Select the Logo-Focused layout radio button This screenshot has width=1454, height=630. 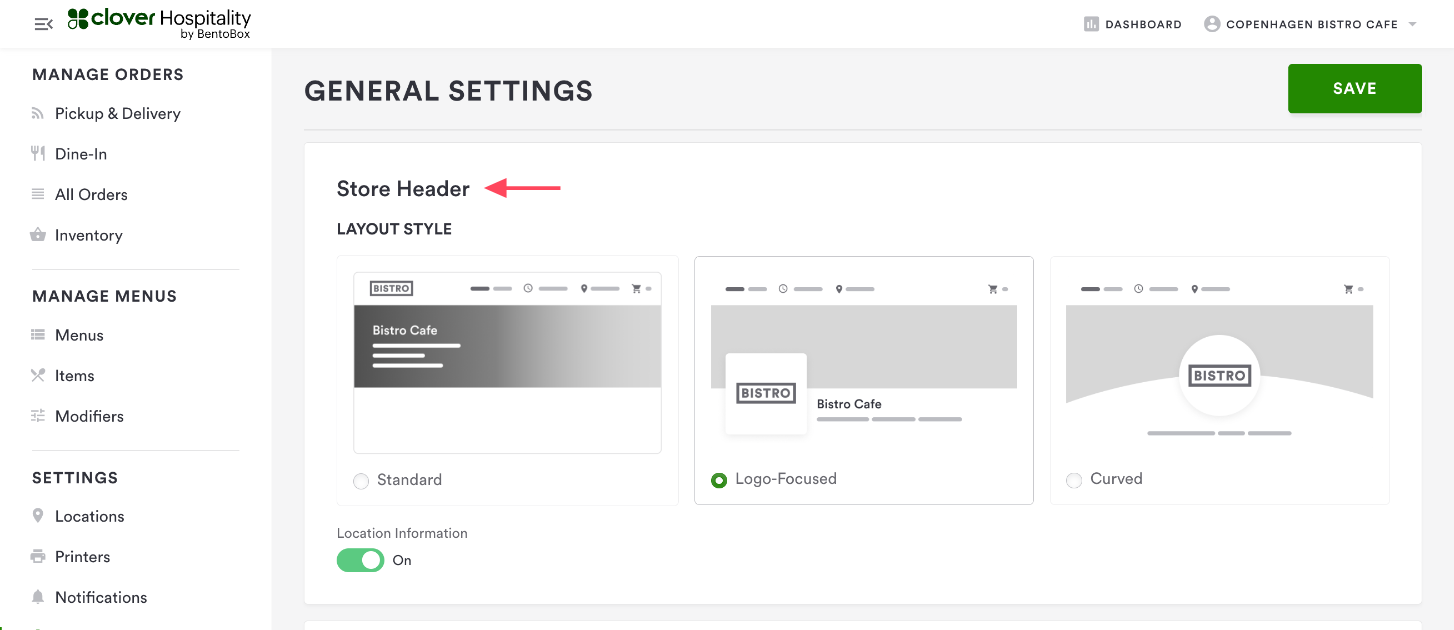tap(719, 480)
